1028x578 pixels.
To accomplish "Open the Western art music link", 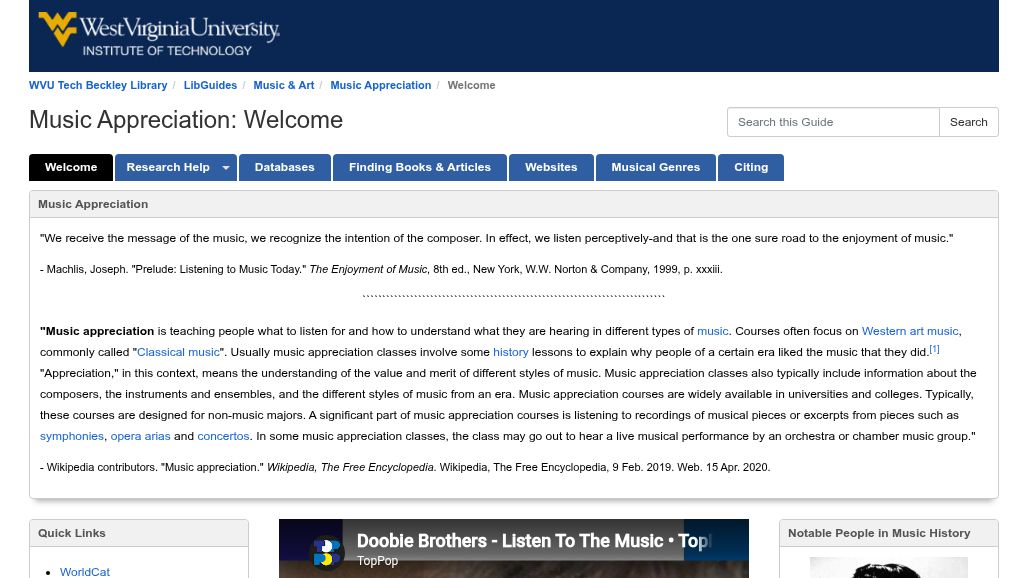I will click(x=910, y=332).
